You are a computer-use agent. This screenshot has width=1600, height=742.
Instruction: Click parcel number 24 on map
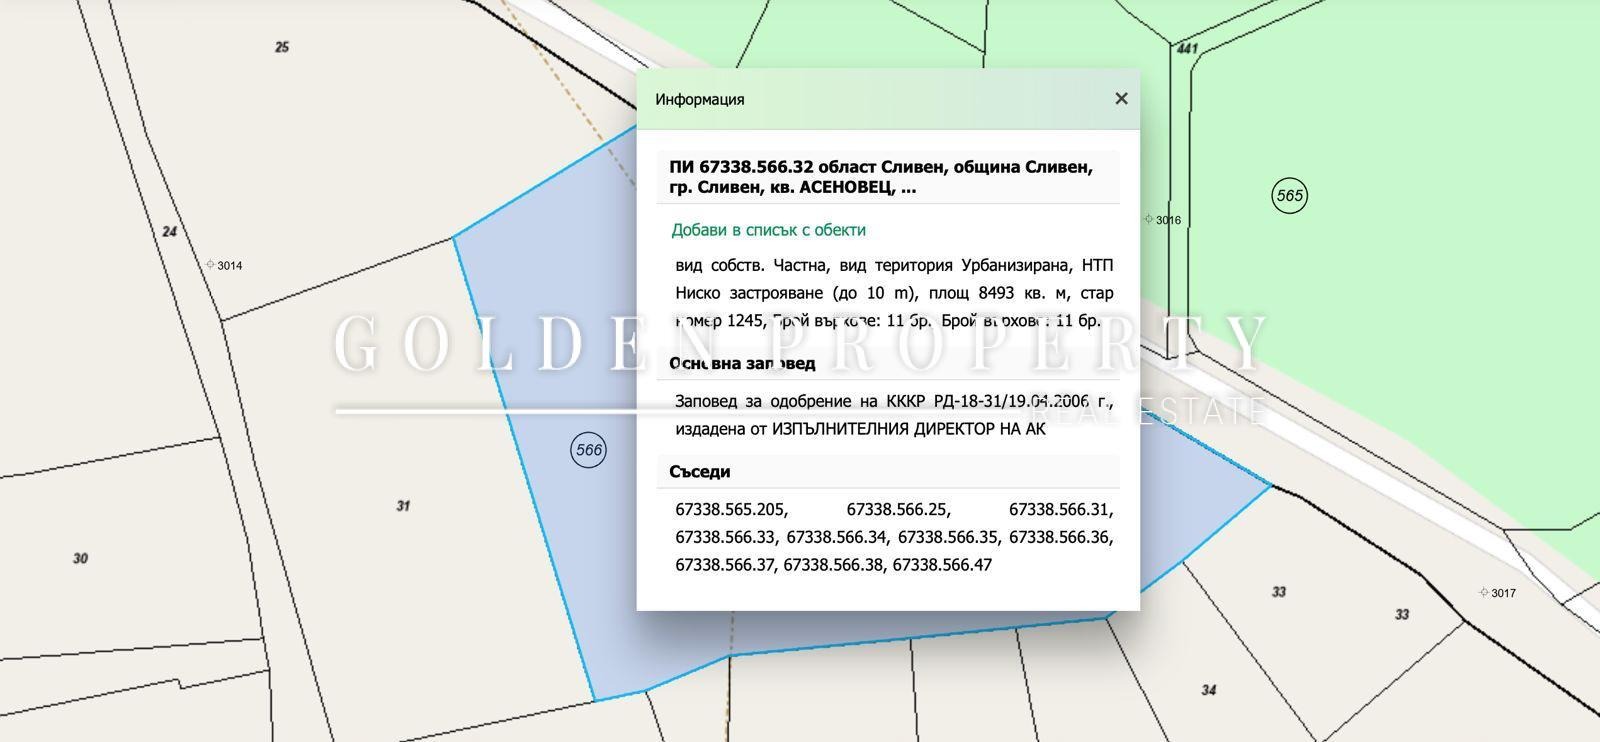point(169,231)
